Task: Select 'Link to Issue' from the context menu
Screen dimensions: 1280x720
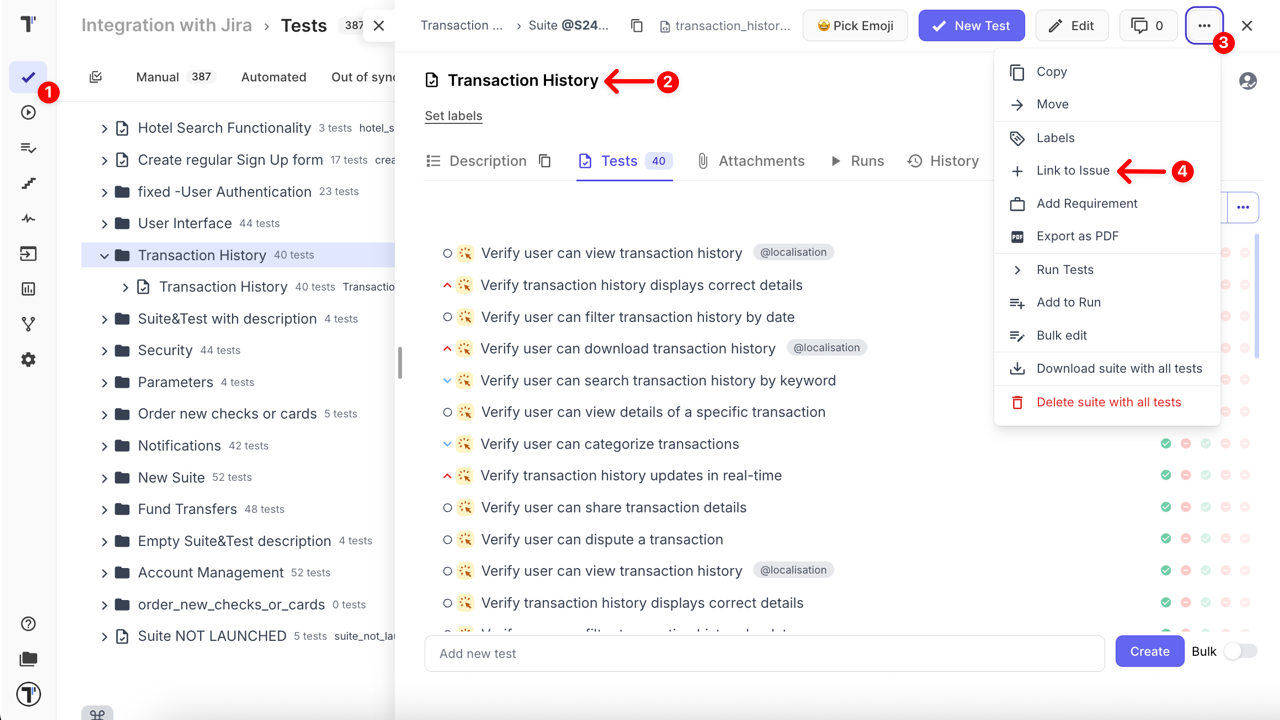Action: click(1073, 170)
